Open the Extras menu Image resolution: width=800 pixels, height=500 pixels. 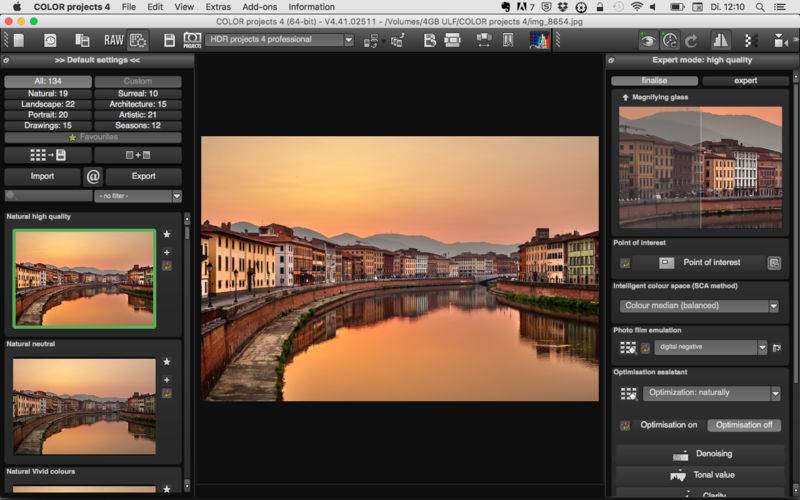point(218,7)
